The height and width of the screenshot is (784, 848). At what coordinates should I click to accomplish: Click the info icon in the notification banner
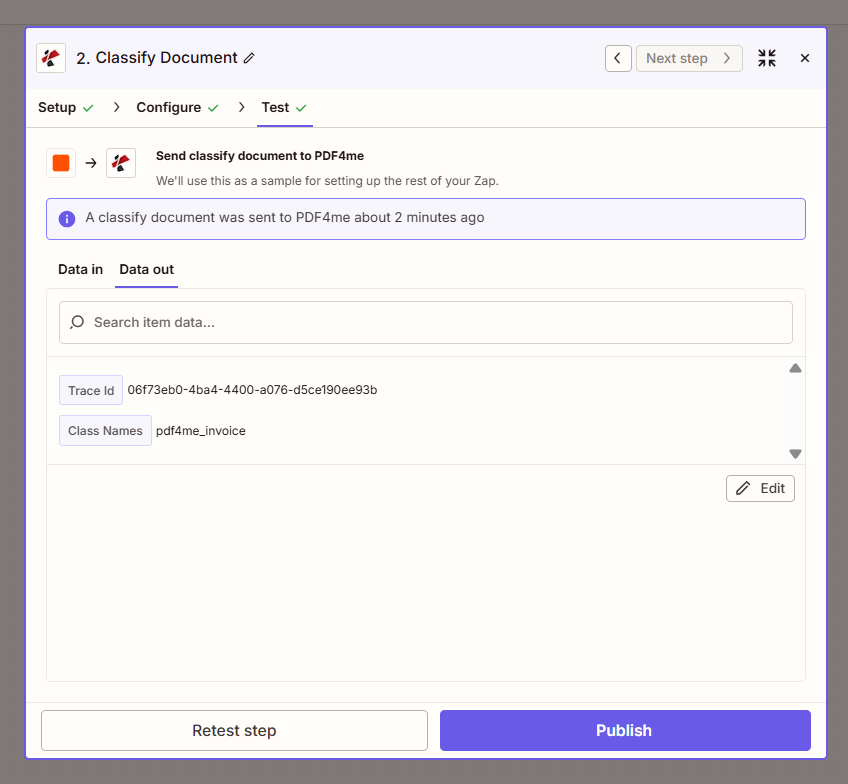[x=67, y=218]
